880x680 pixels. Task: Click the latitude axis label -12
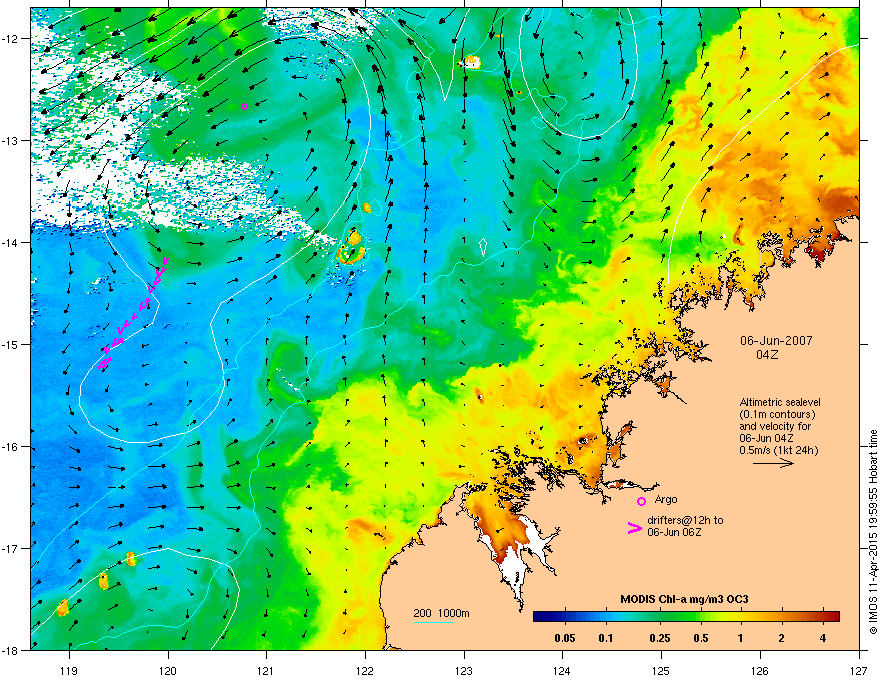coord(10,39)
